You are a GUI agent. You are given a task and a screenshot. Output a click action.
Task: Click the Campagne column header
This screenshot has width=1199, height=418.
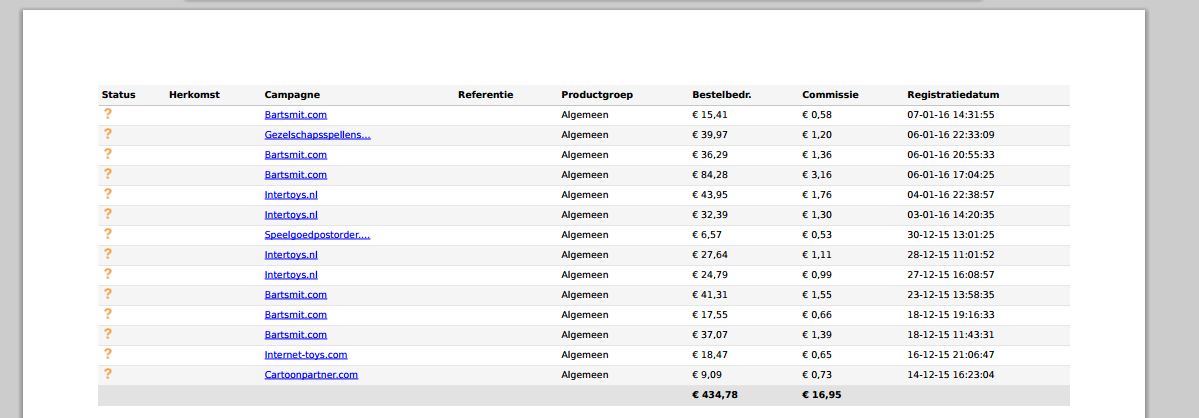point(292,95)
